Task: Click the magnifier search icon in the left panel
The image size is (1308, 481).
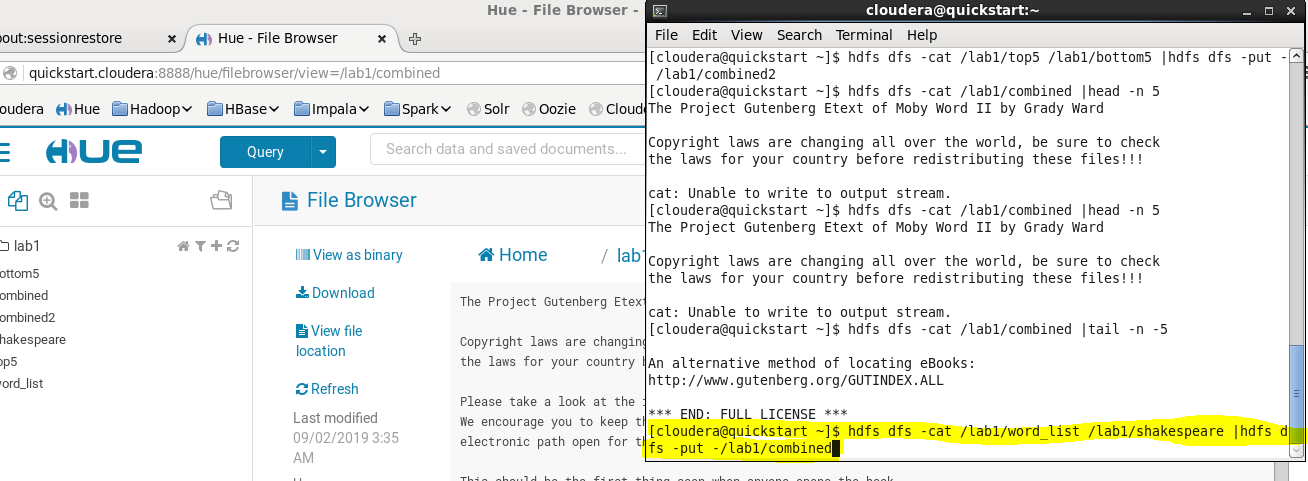Action: click(48, 201)
